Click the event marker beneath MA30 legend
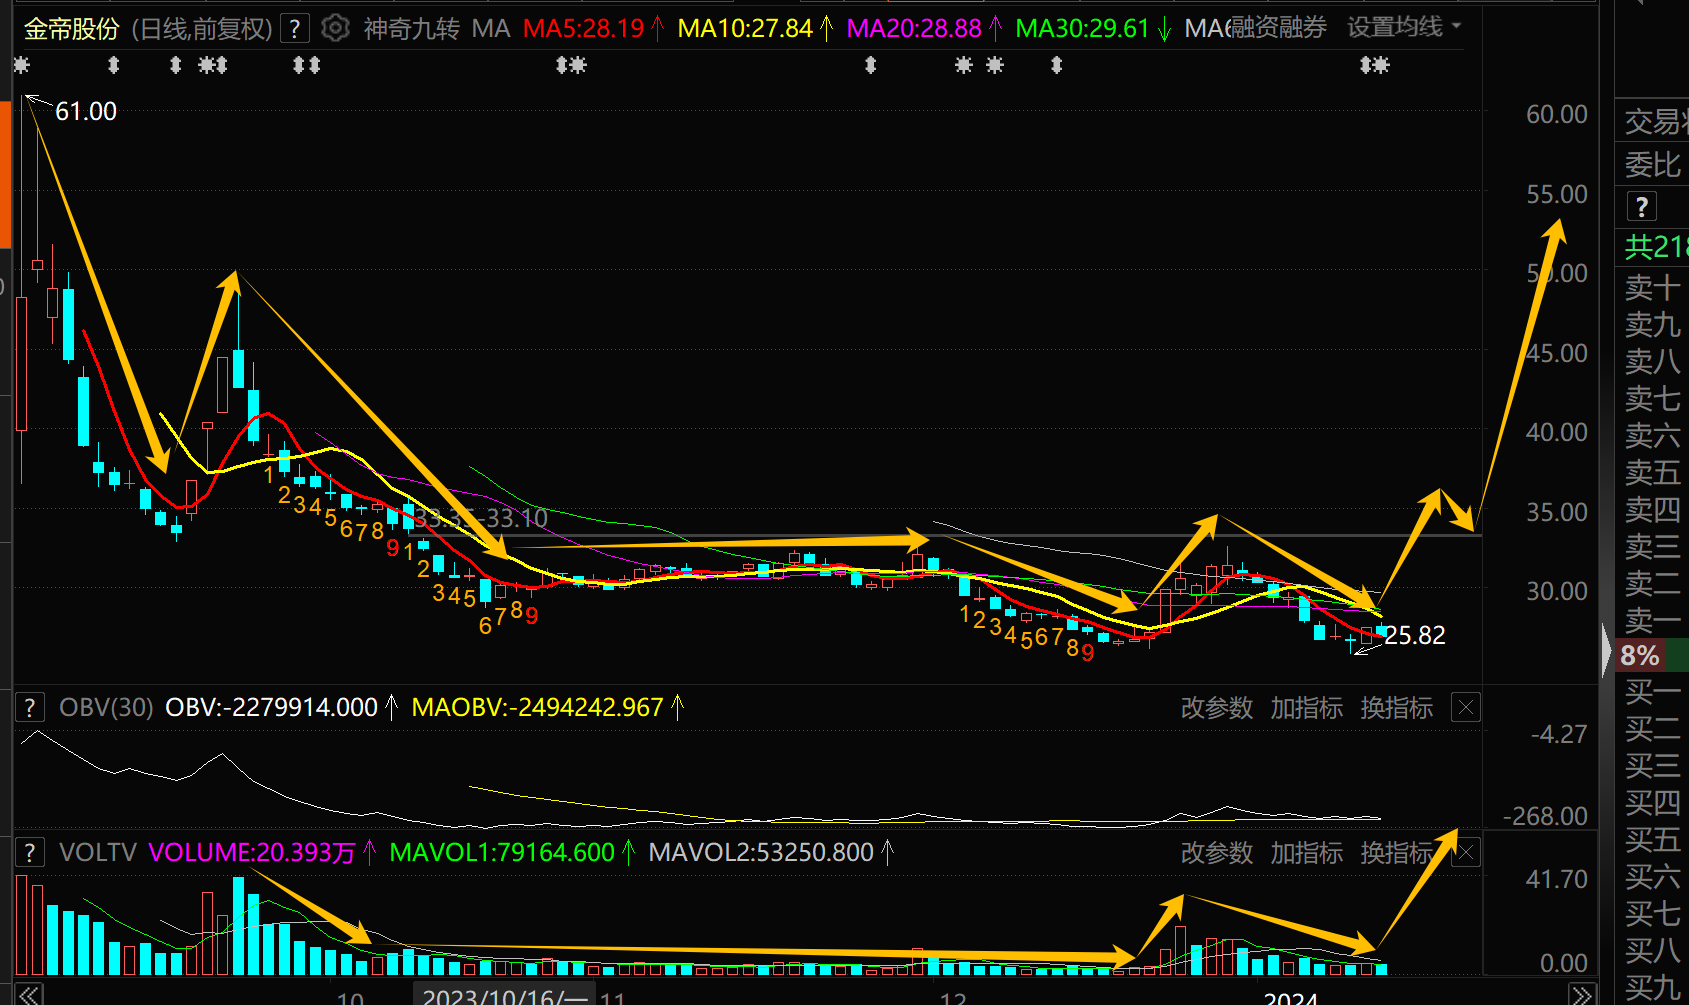The width and height of the screenshot is (1689, 1005). pos(1057,66)
